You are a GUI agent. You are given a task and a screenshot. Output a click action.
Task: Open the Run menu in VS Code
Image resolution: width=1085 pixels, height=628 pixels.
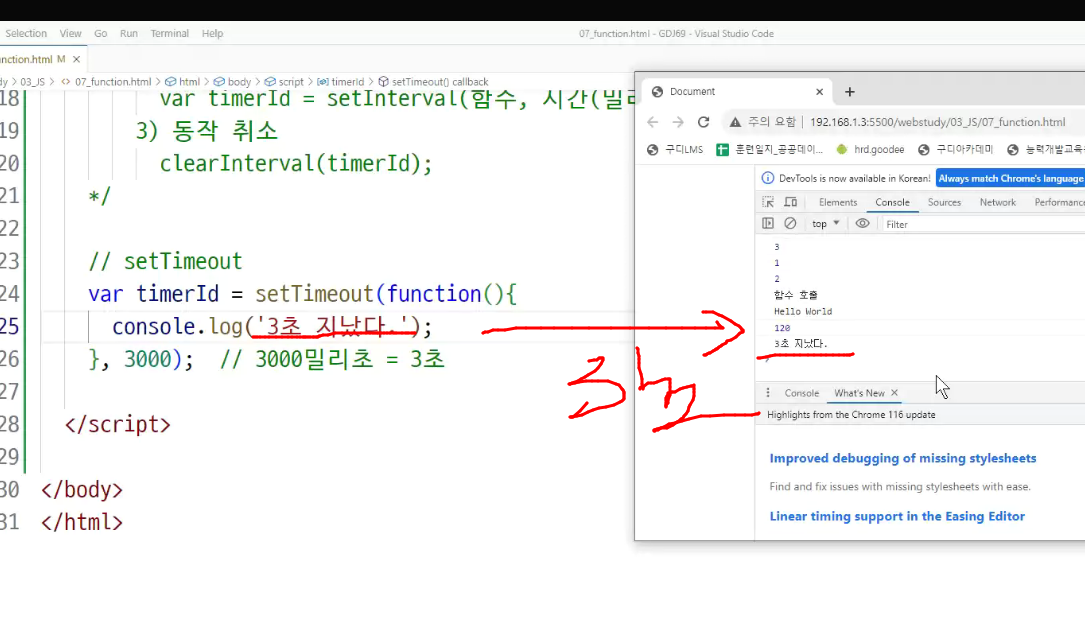pos(129,33)
